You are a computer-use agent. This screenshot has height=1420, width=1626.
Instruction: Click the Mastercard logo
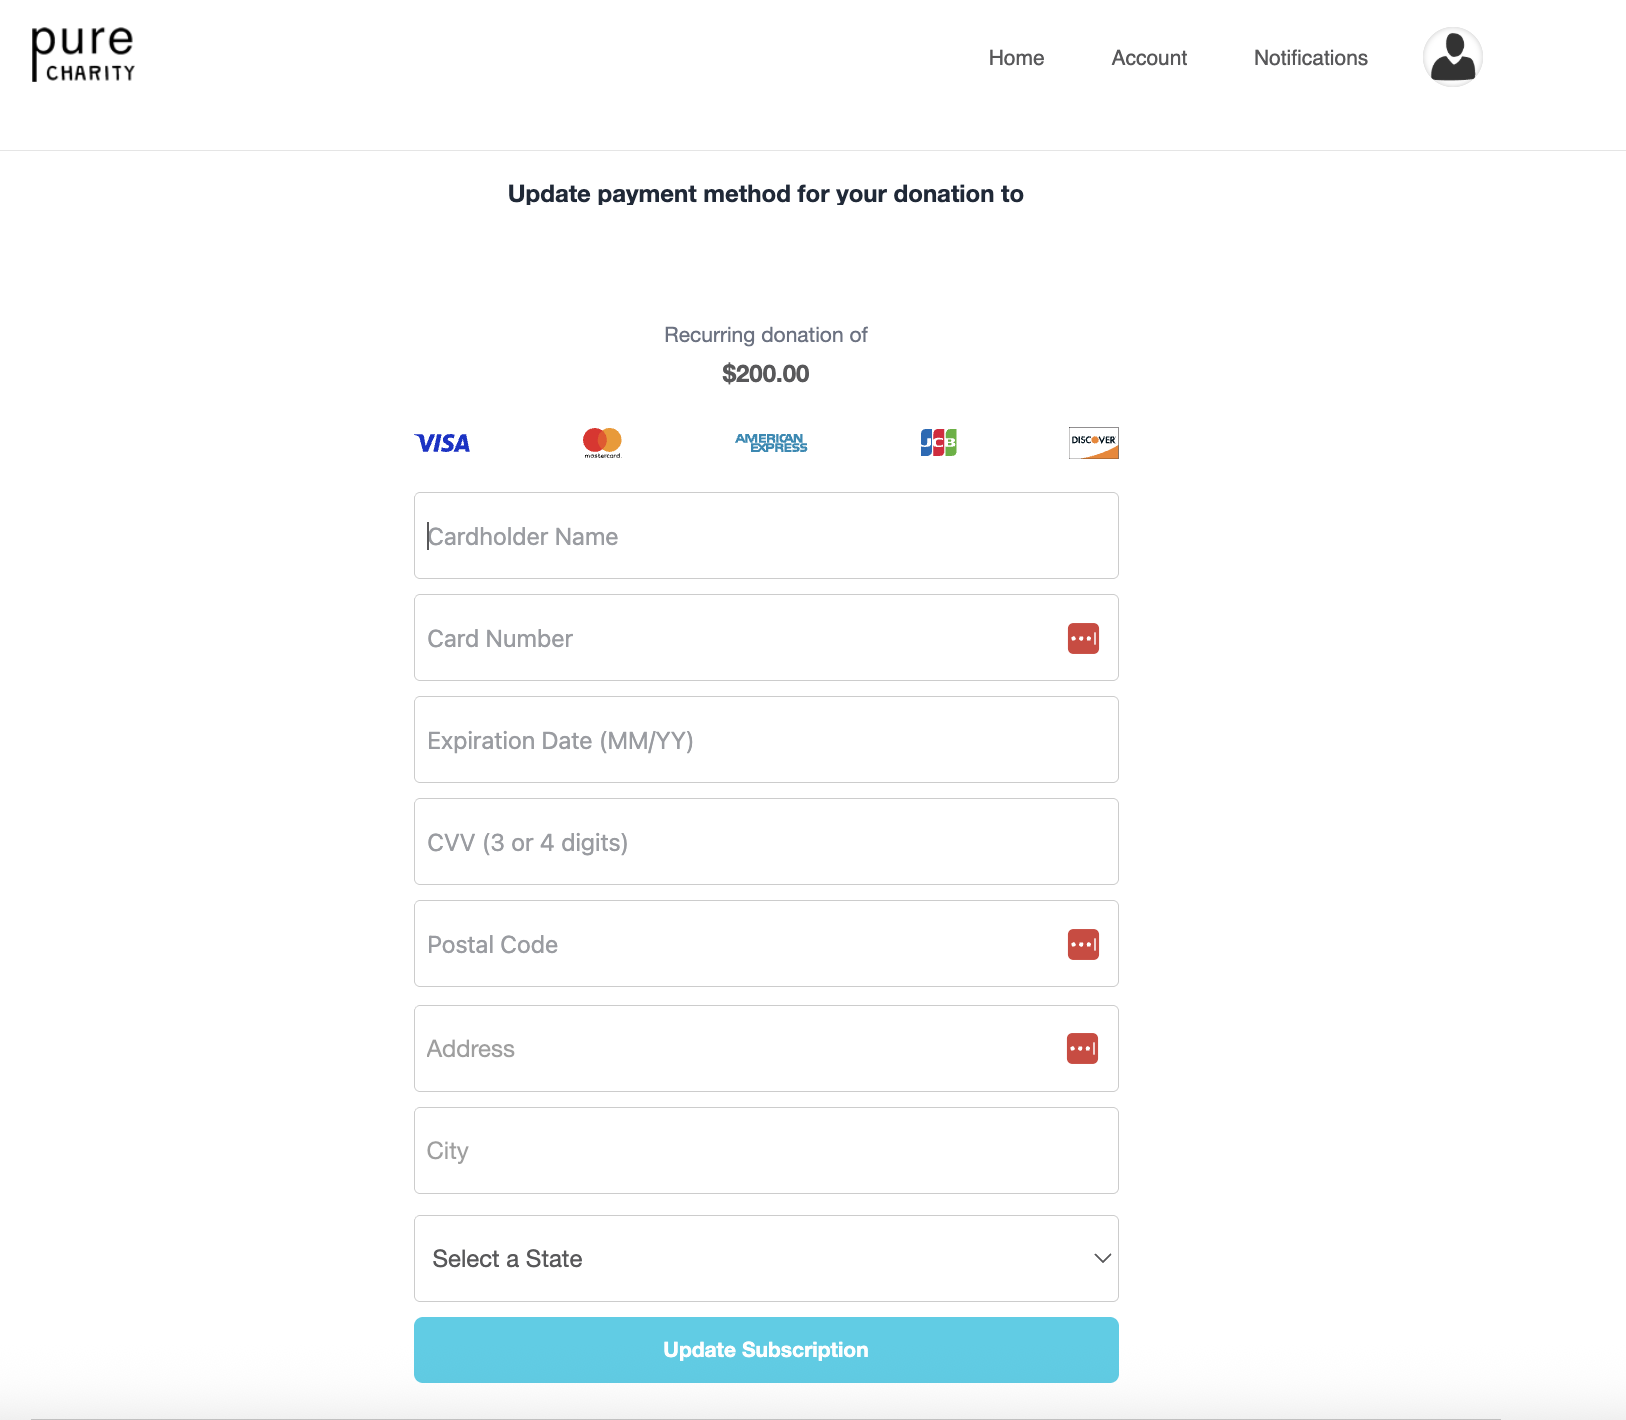coord(602,442)
